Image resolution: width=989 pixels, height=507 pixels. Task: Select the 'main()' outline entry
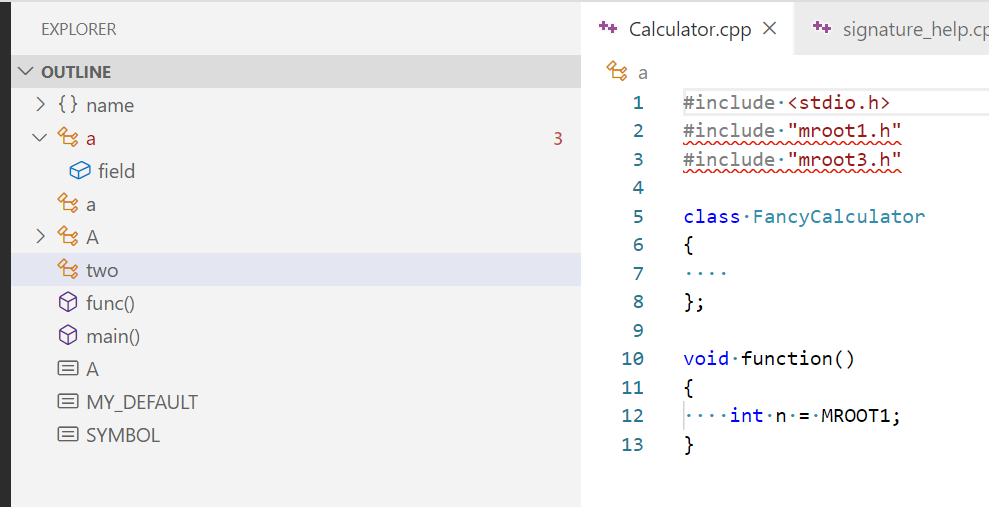(x=296, y=336)
